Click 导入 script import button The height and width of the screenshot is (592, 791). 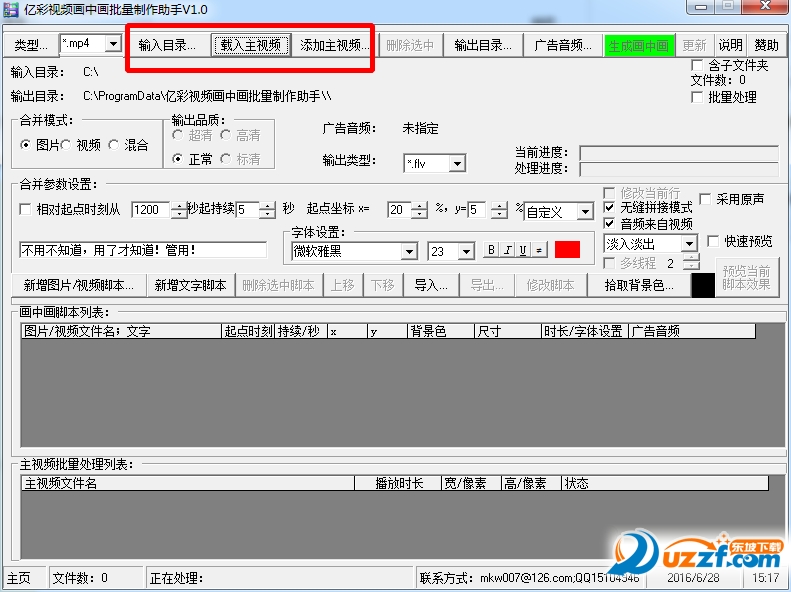431,285
